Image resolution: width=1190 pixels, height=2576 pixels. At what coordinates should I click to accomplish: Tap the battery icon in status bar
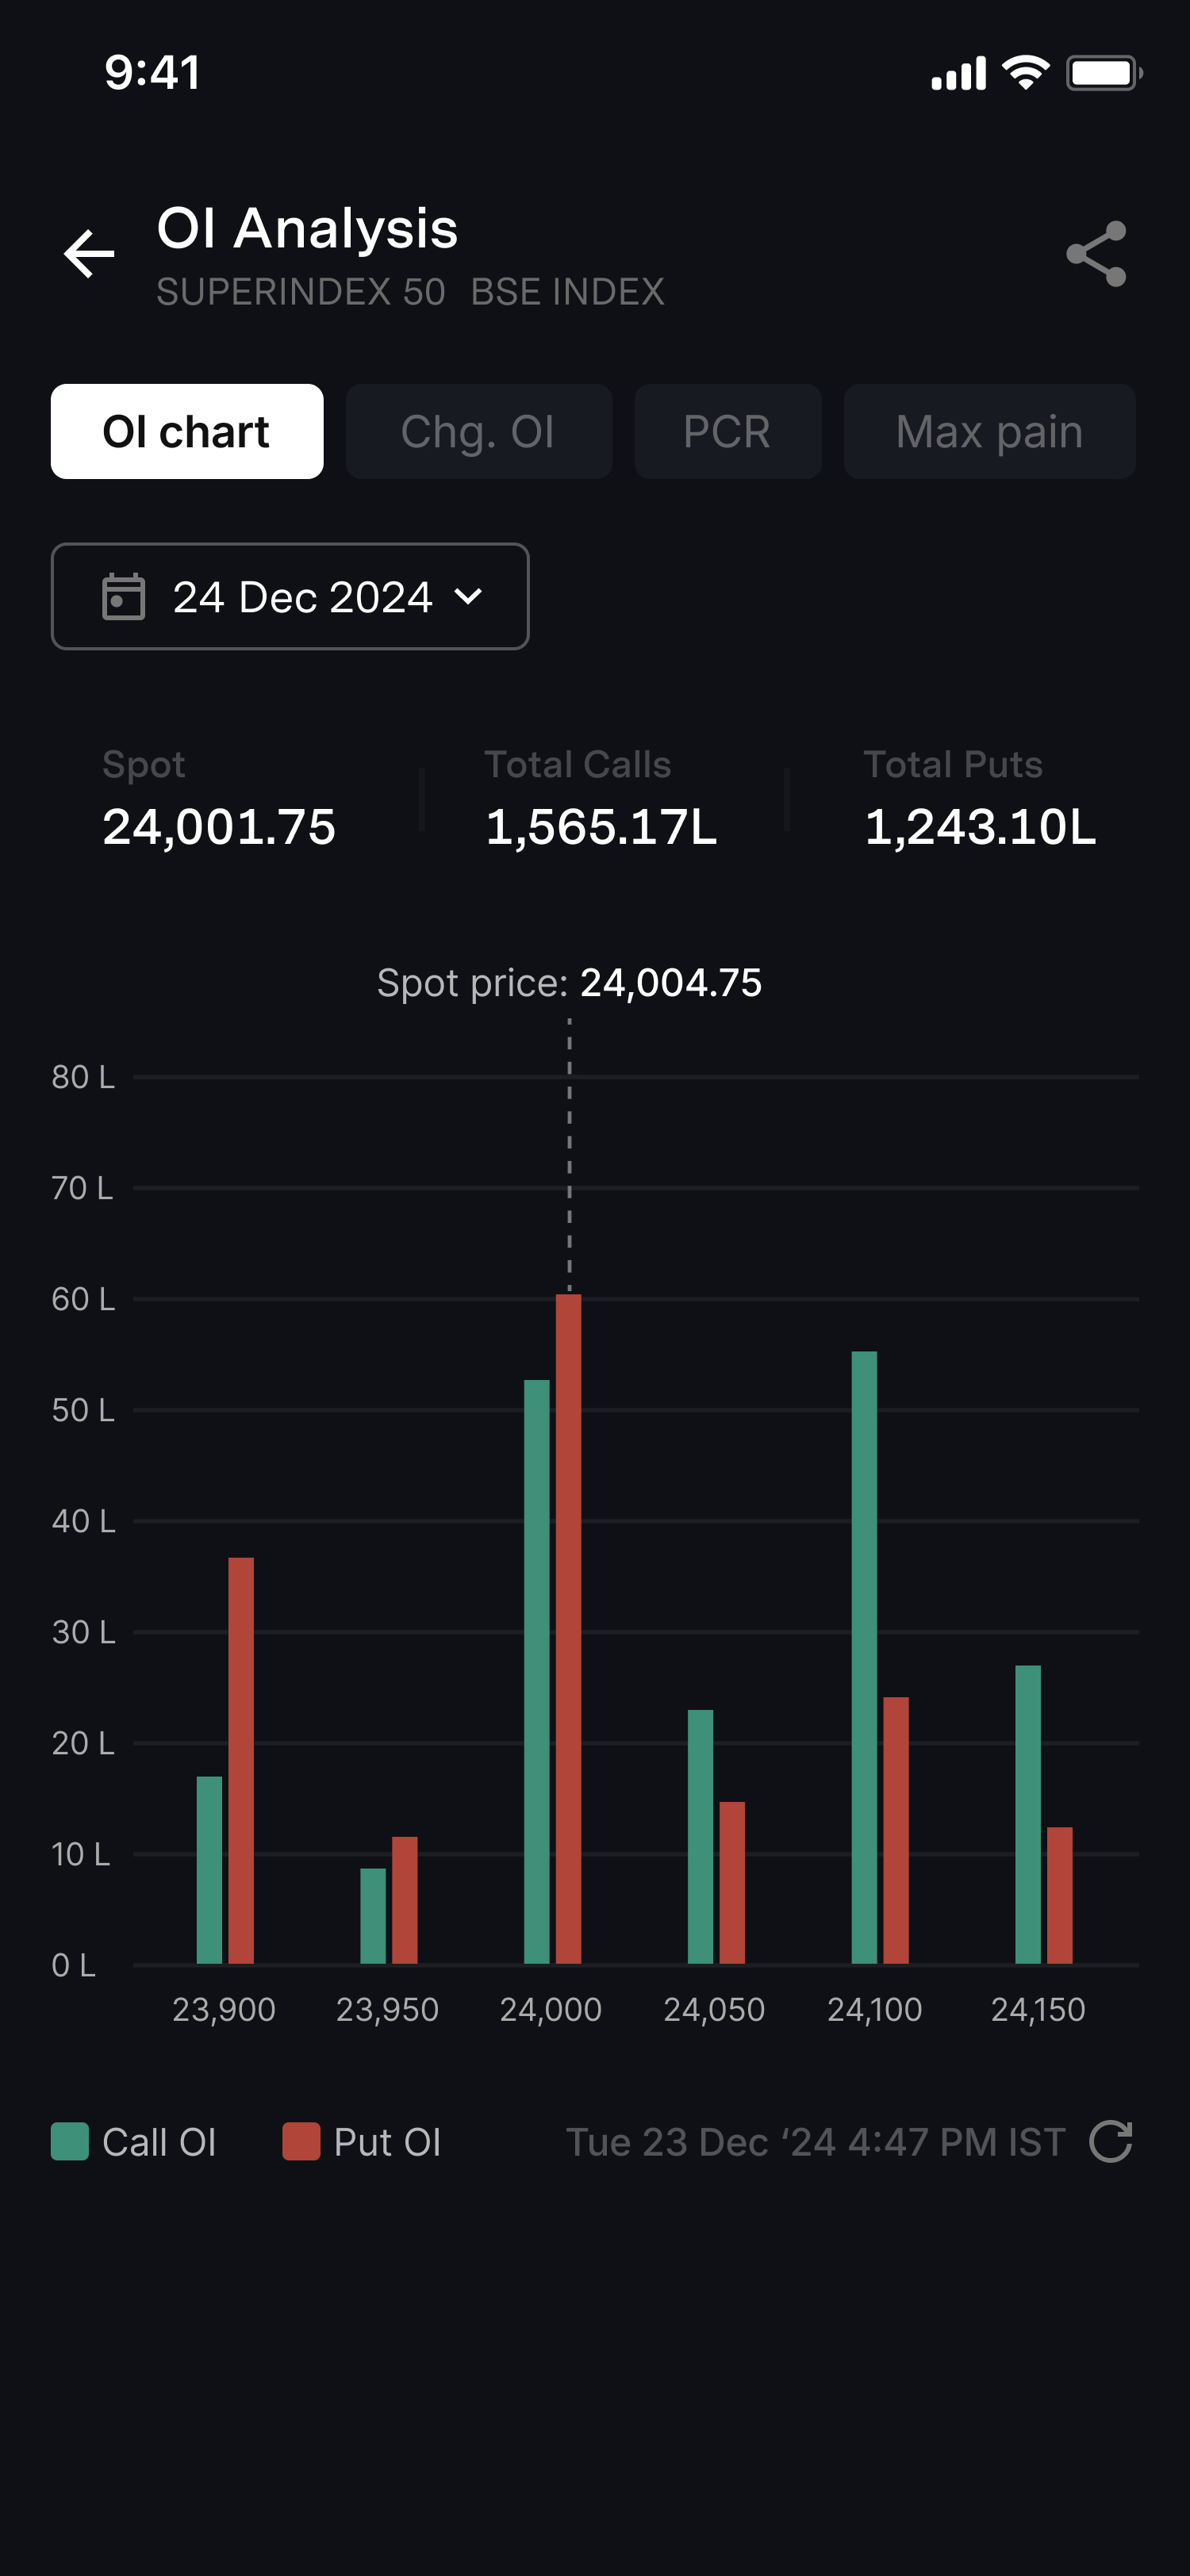1103,73
